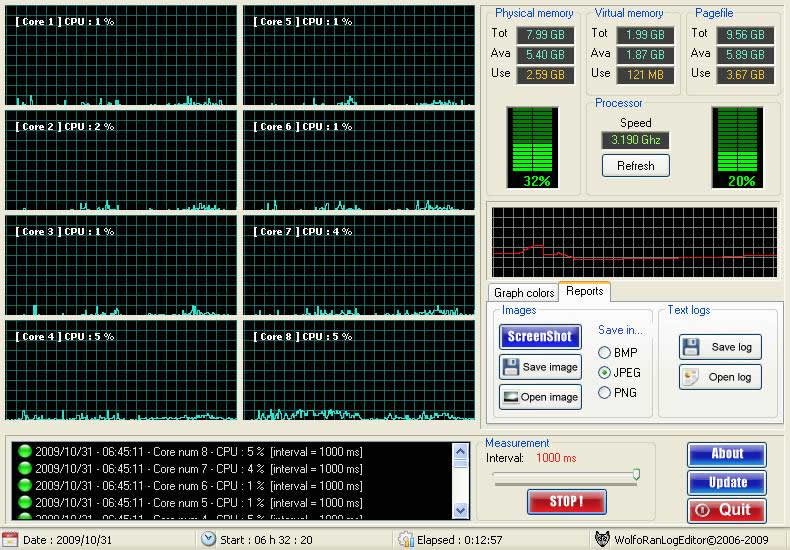The width and height of the screenshot is (790, 550).
Task: Click the virtual memory available 1.87 GB value
Action: [x=645, y=55]
